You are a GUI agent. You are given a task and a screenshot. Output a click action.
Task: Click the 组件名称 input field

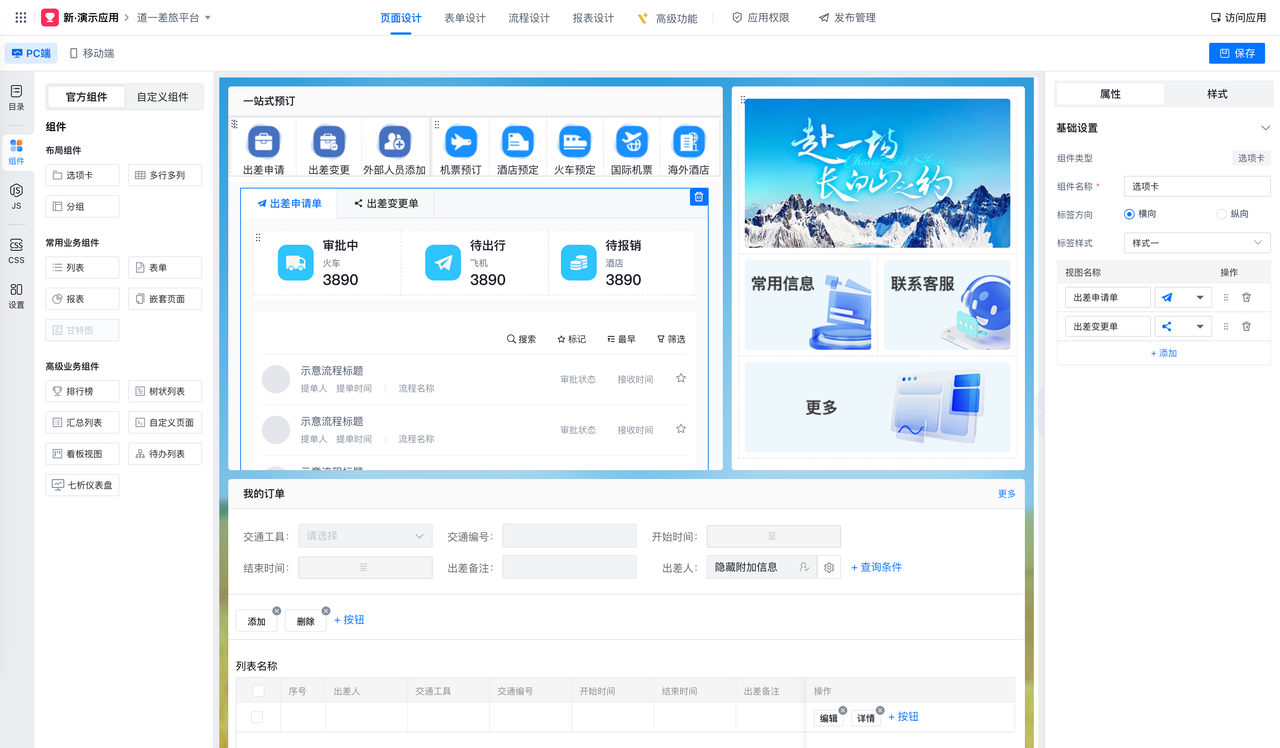tap(1197, 186)
